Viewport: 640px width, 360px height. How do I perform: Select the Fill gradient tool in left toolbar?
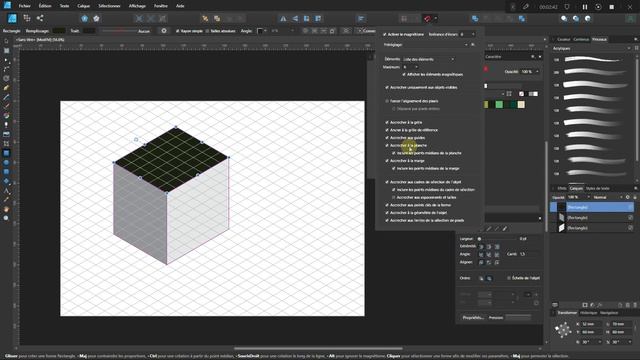pos(6,116)
